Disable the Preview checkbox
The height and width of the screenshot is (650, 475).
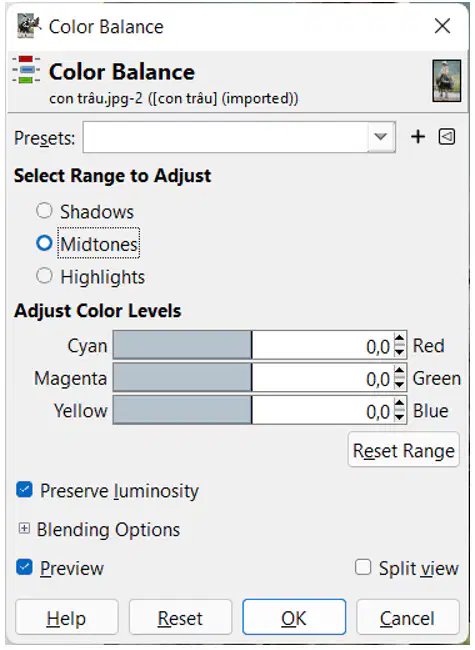(x=24, y=567)
